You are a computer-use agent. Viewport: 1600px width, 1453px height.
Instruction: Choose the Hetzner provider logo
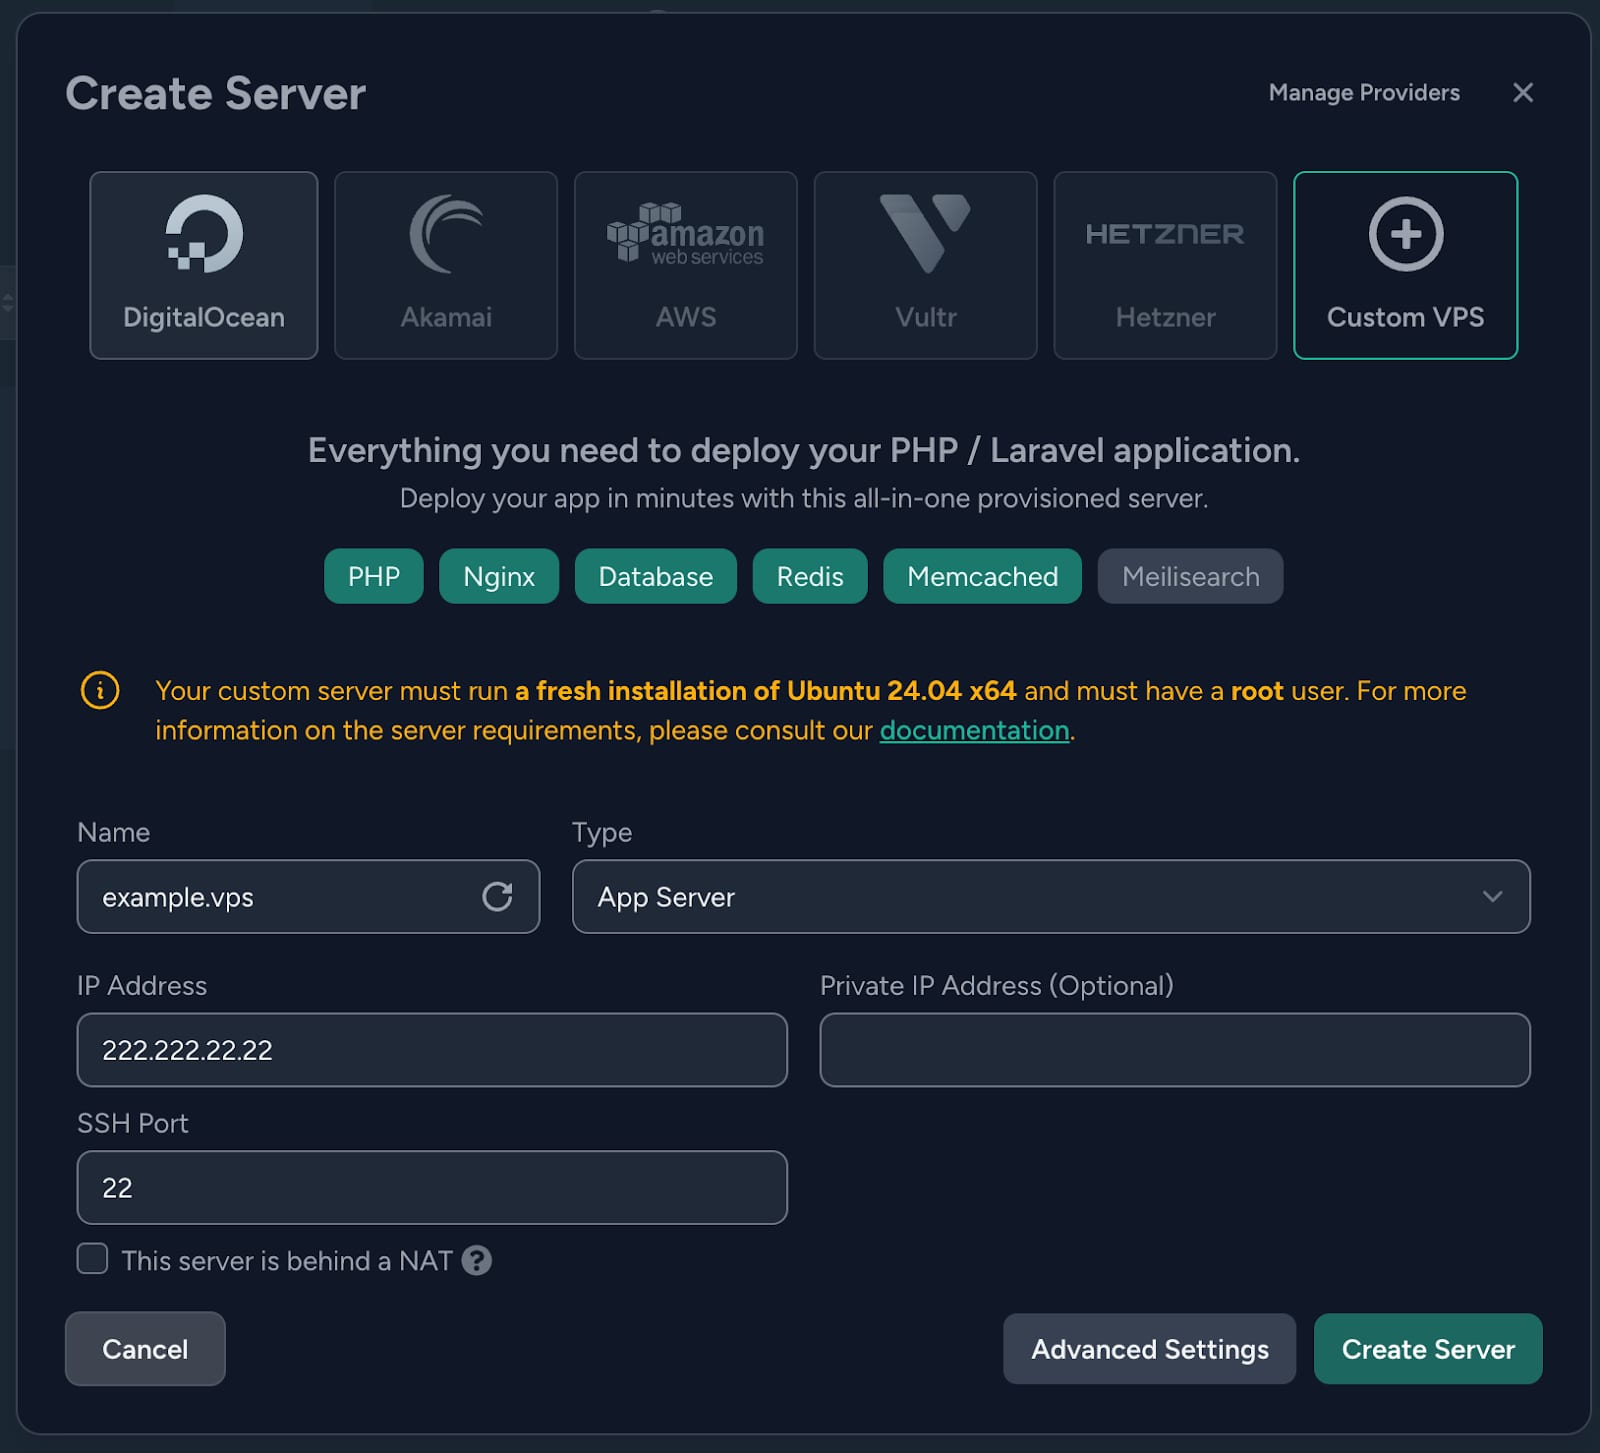tap(1165, 234)
